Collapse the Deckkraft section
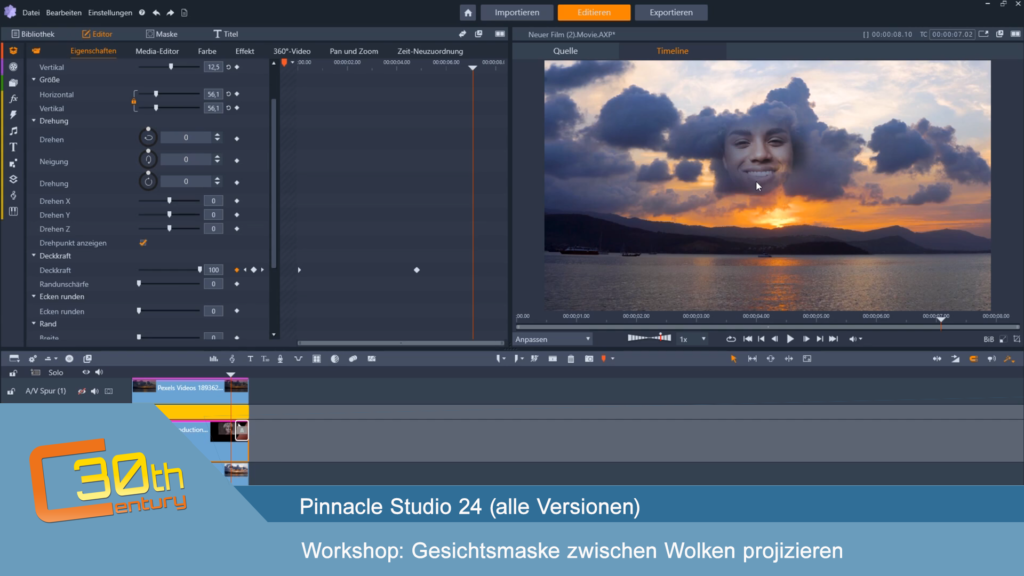1024x576 pixels. pyautogui.click(x=34, y=256)
